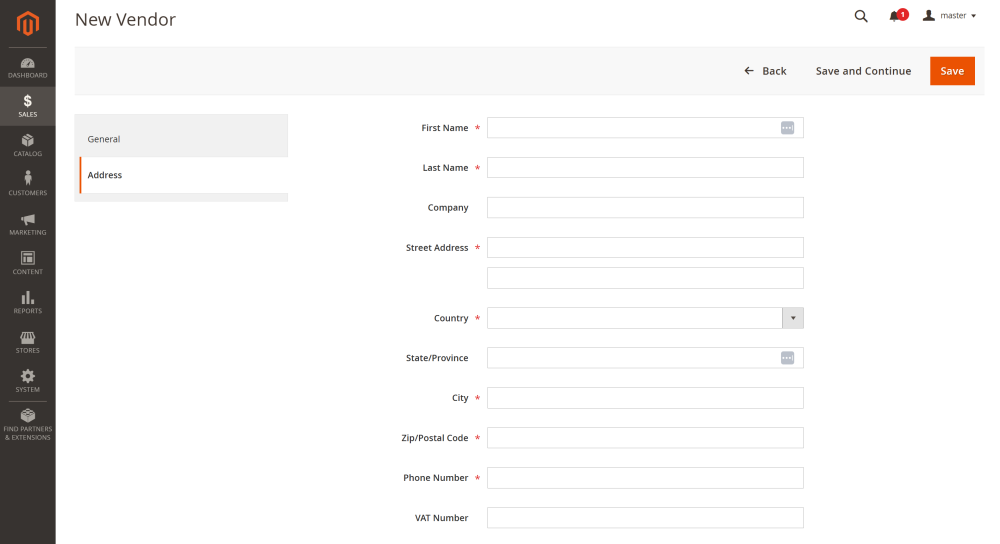
Task: Click the autofill icon in First Name
Action: pos(788,128)
